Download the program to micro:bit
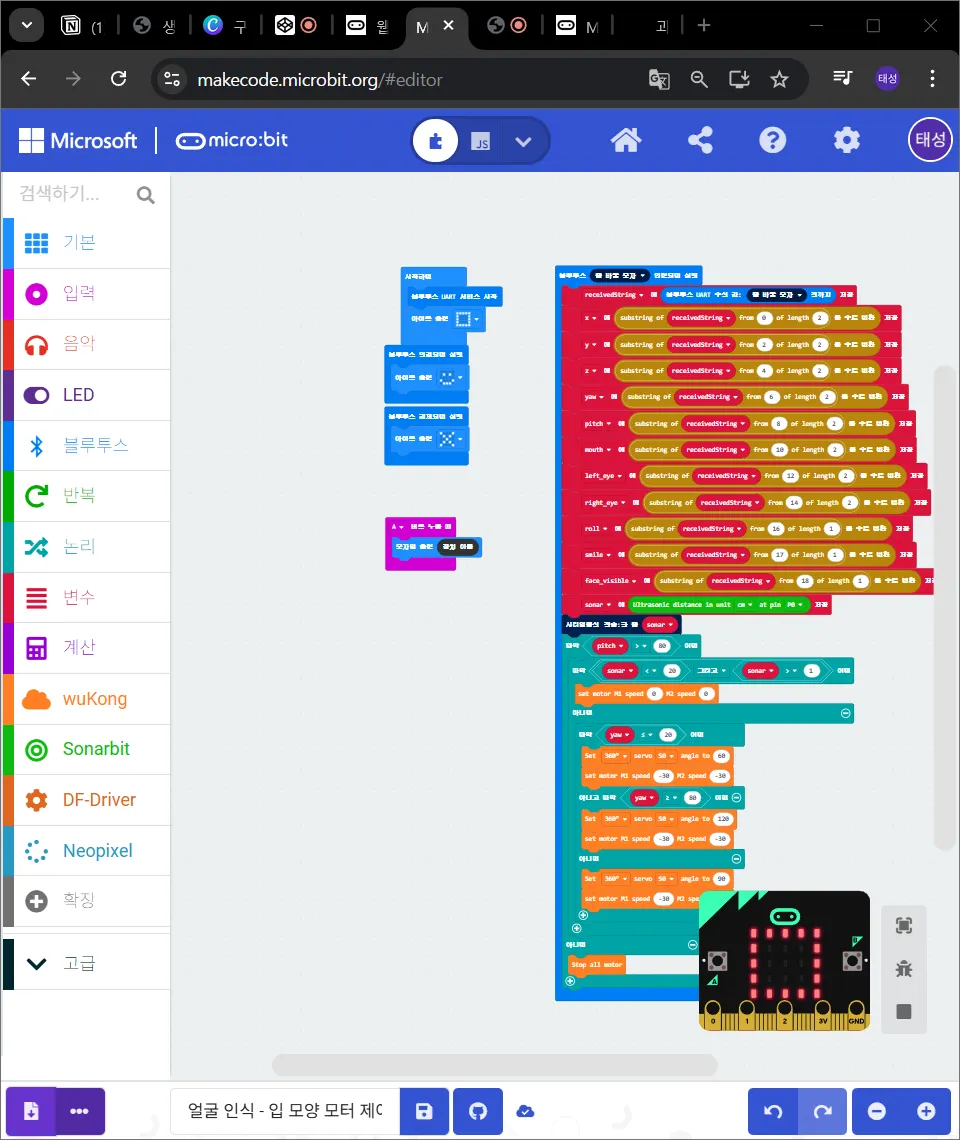 point(31,1111)
